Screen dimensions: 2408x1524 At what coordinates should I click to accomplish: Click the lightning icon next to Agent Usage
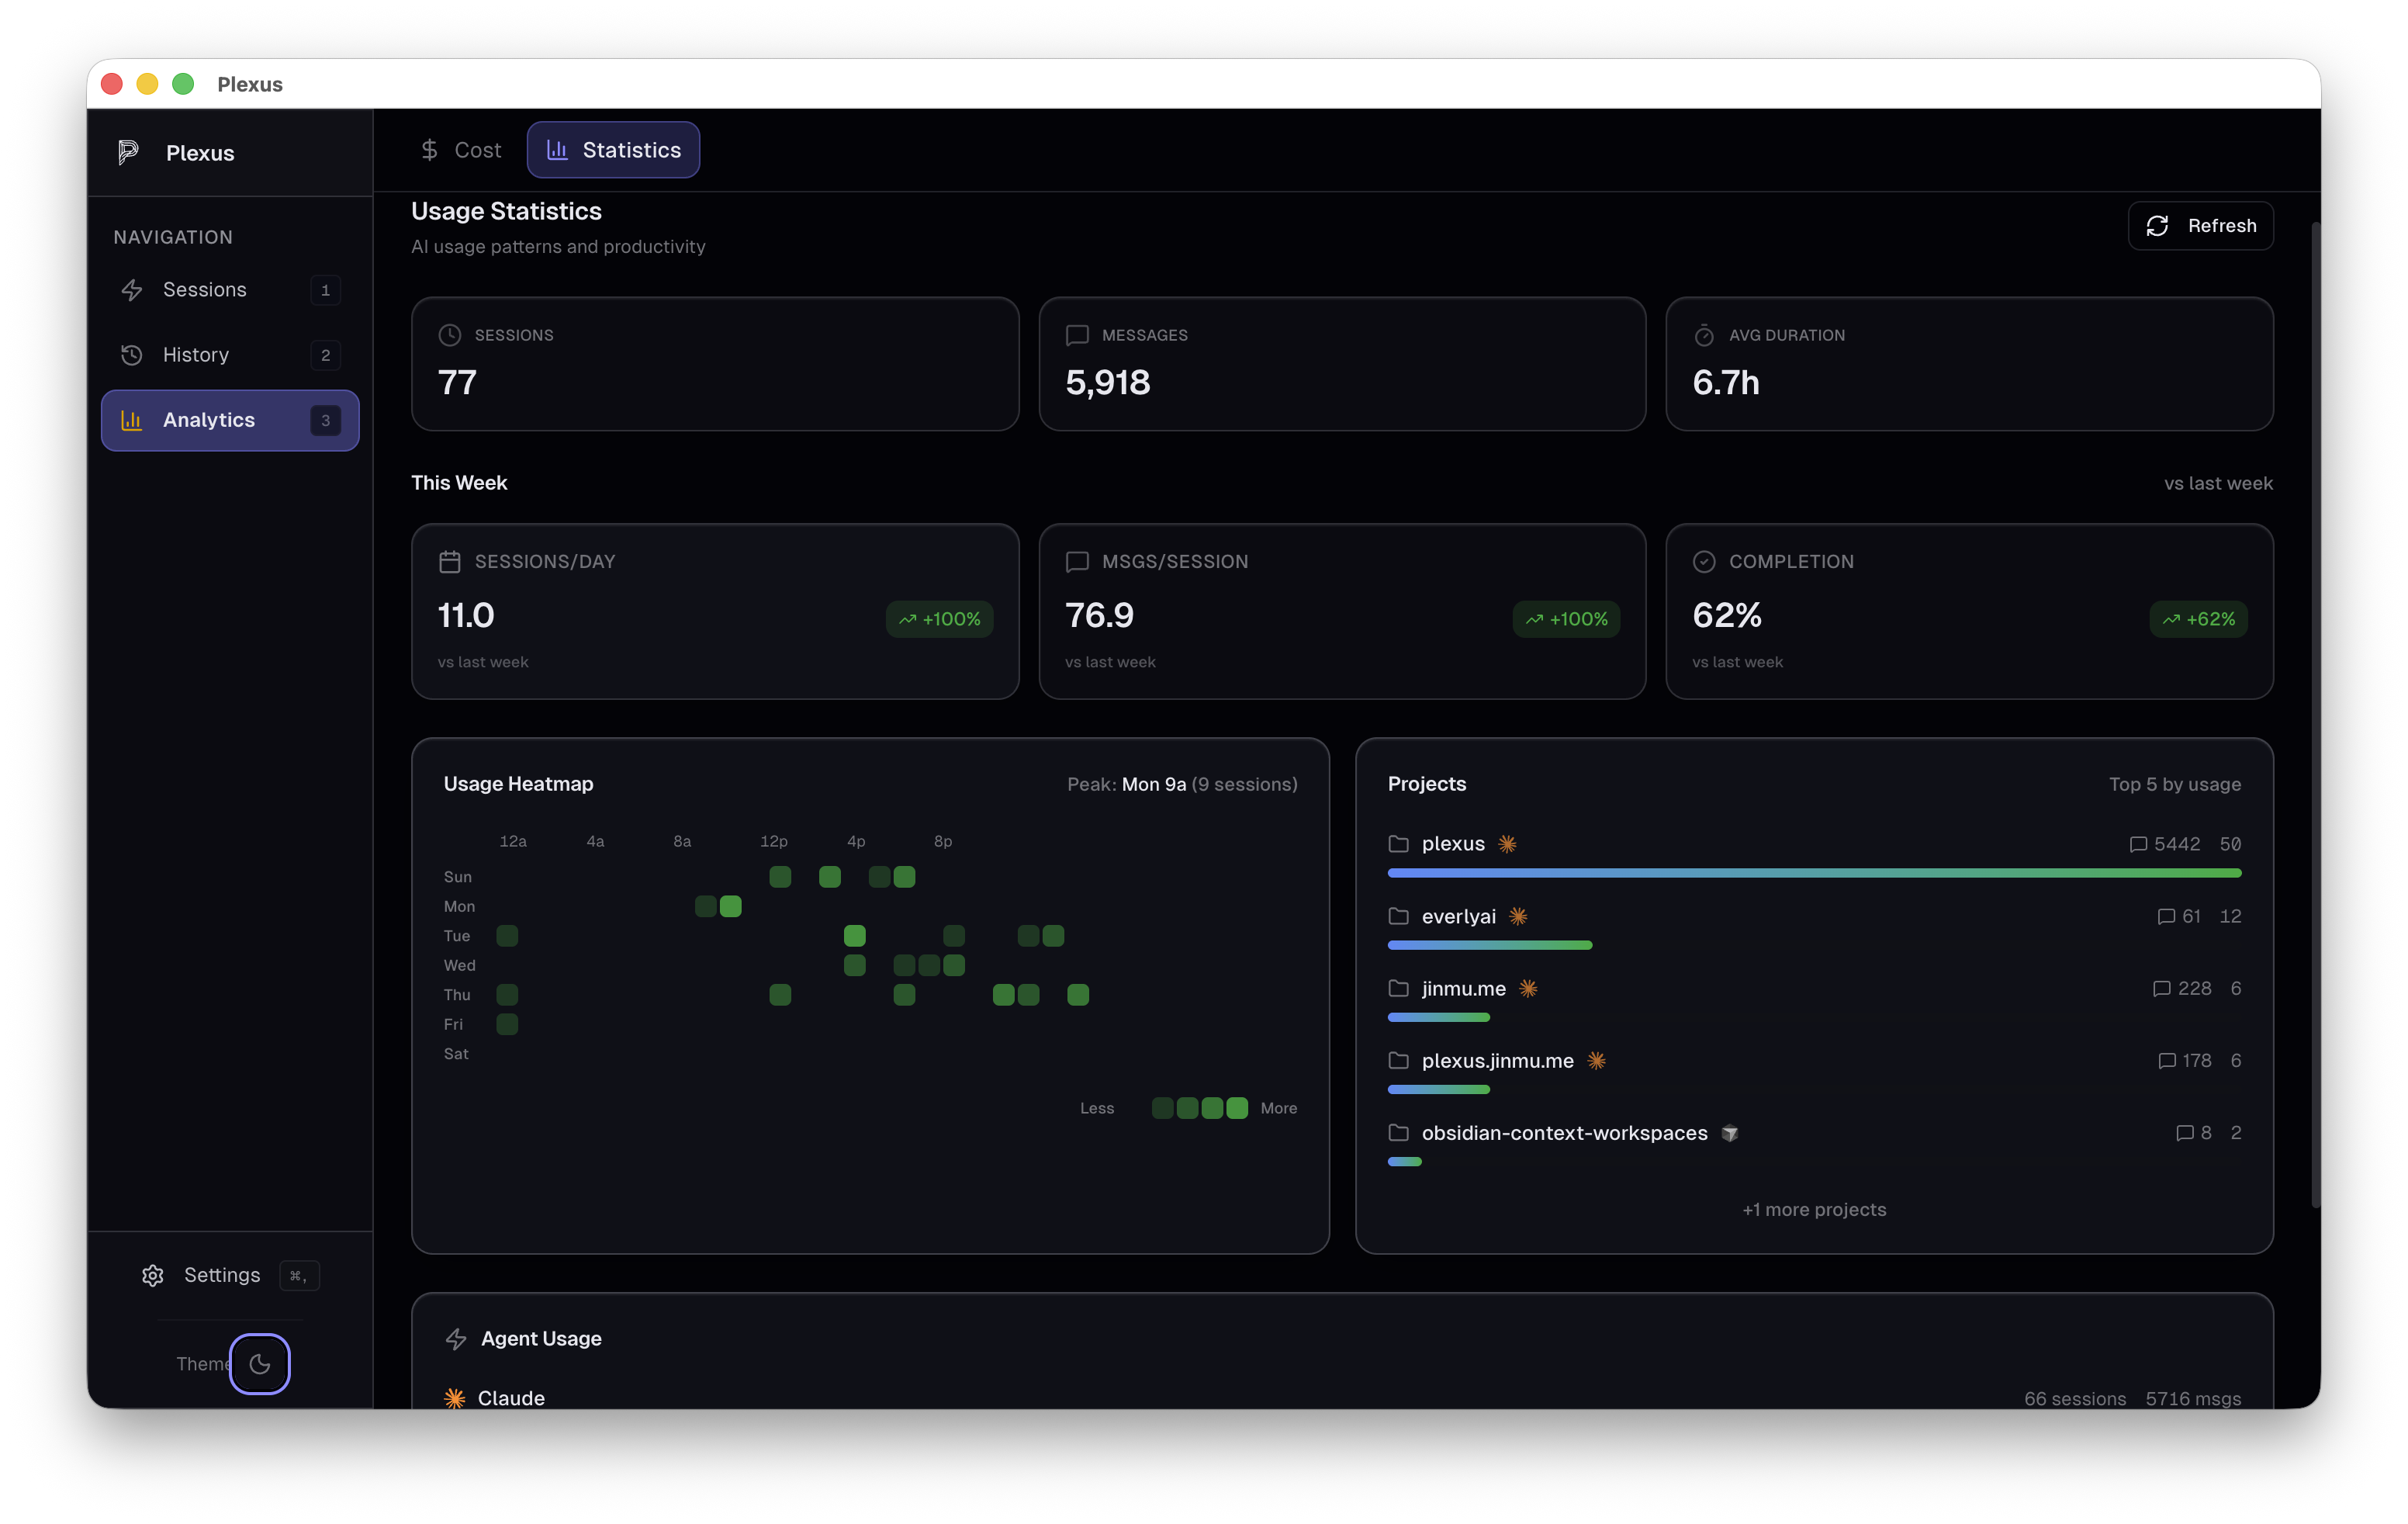pyautogui.click(x=456, y=1339)
